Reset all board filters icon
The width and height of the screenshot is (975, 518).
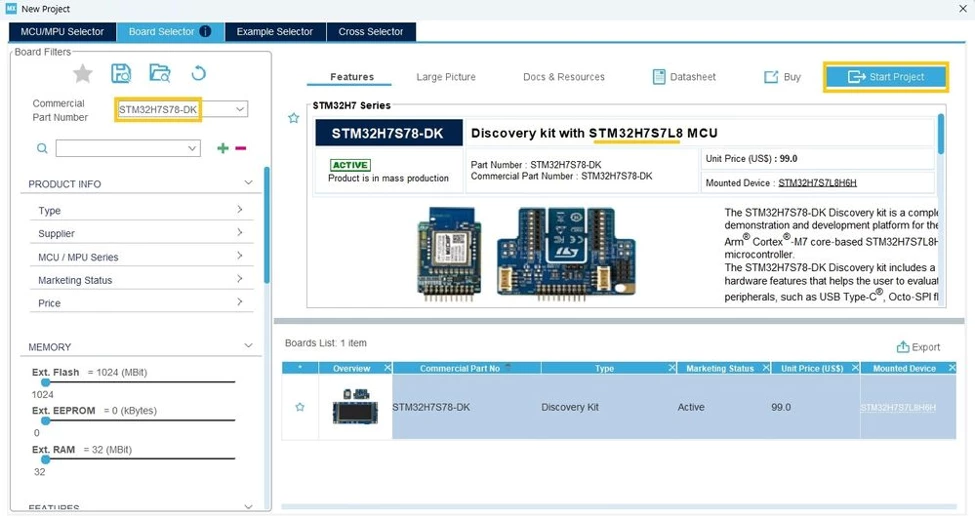click(x=198, y=73)
